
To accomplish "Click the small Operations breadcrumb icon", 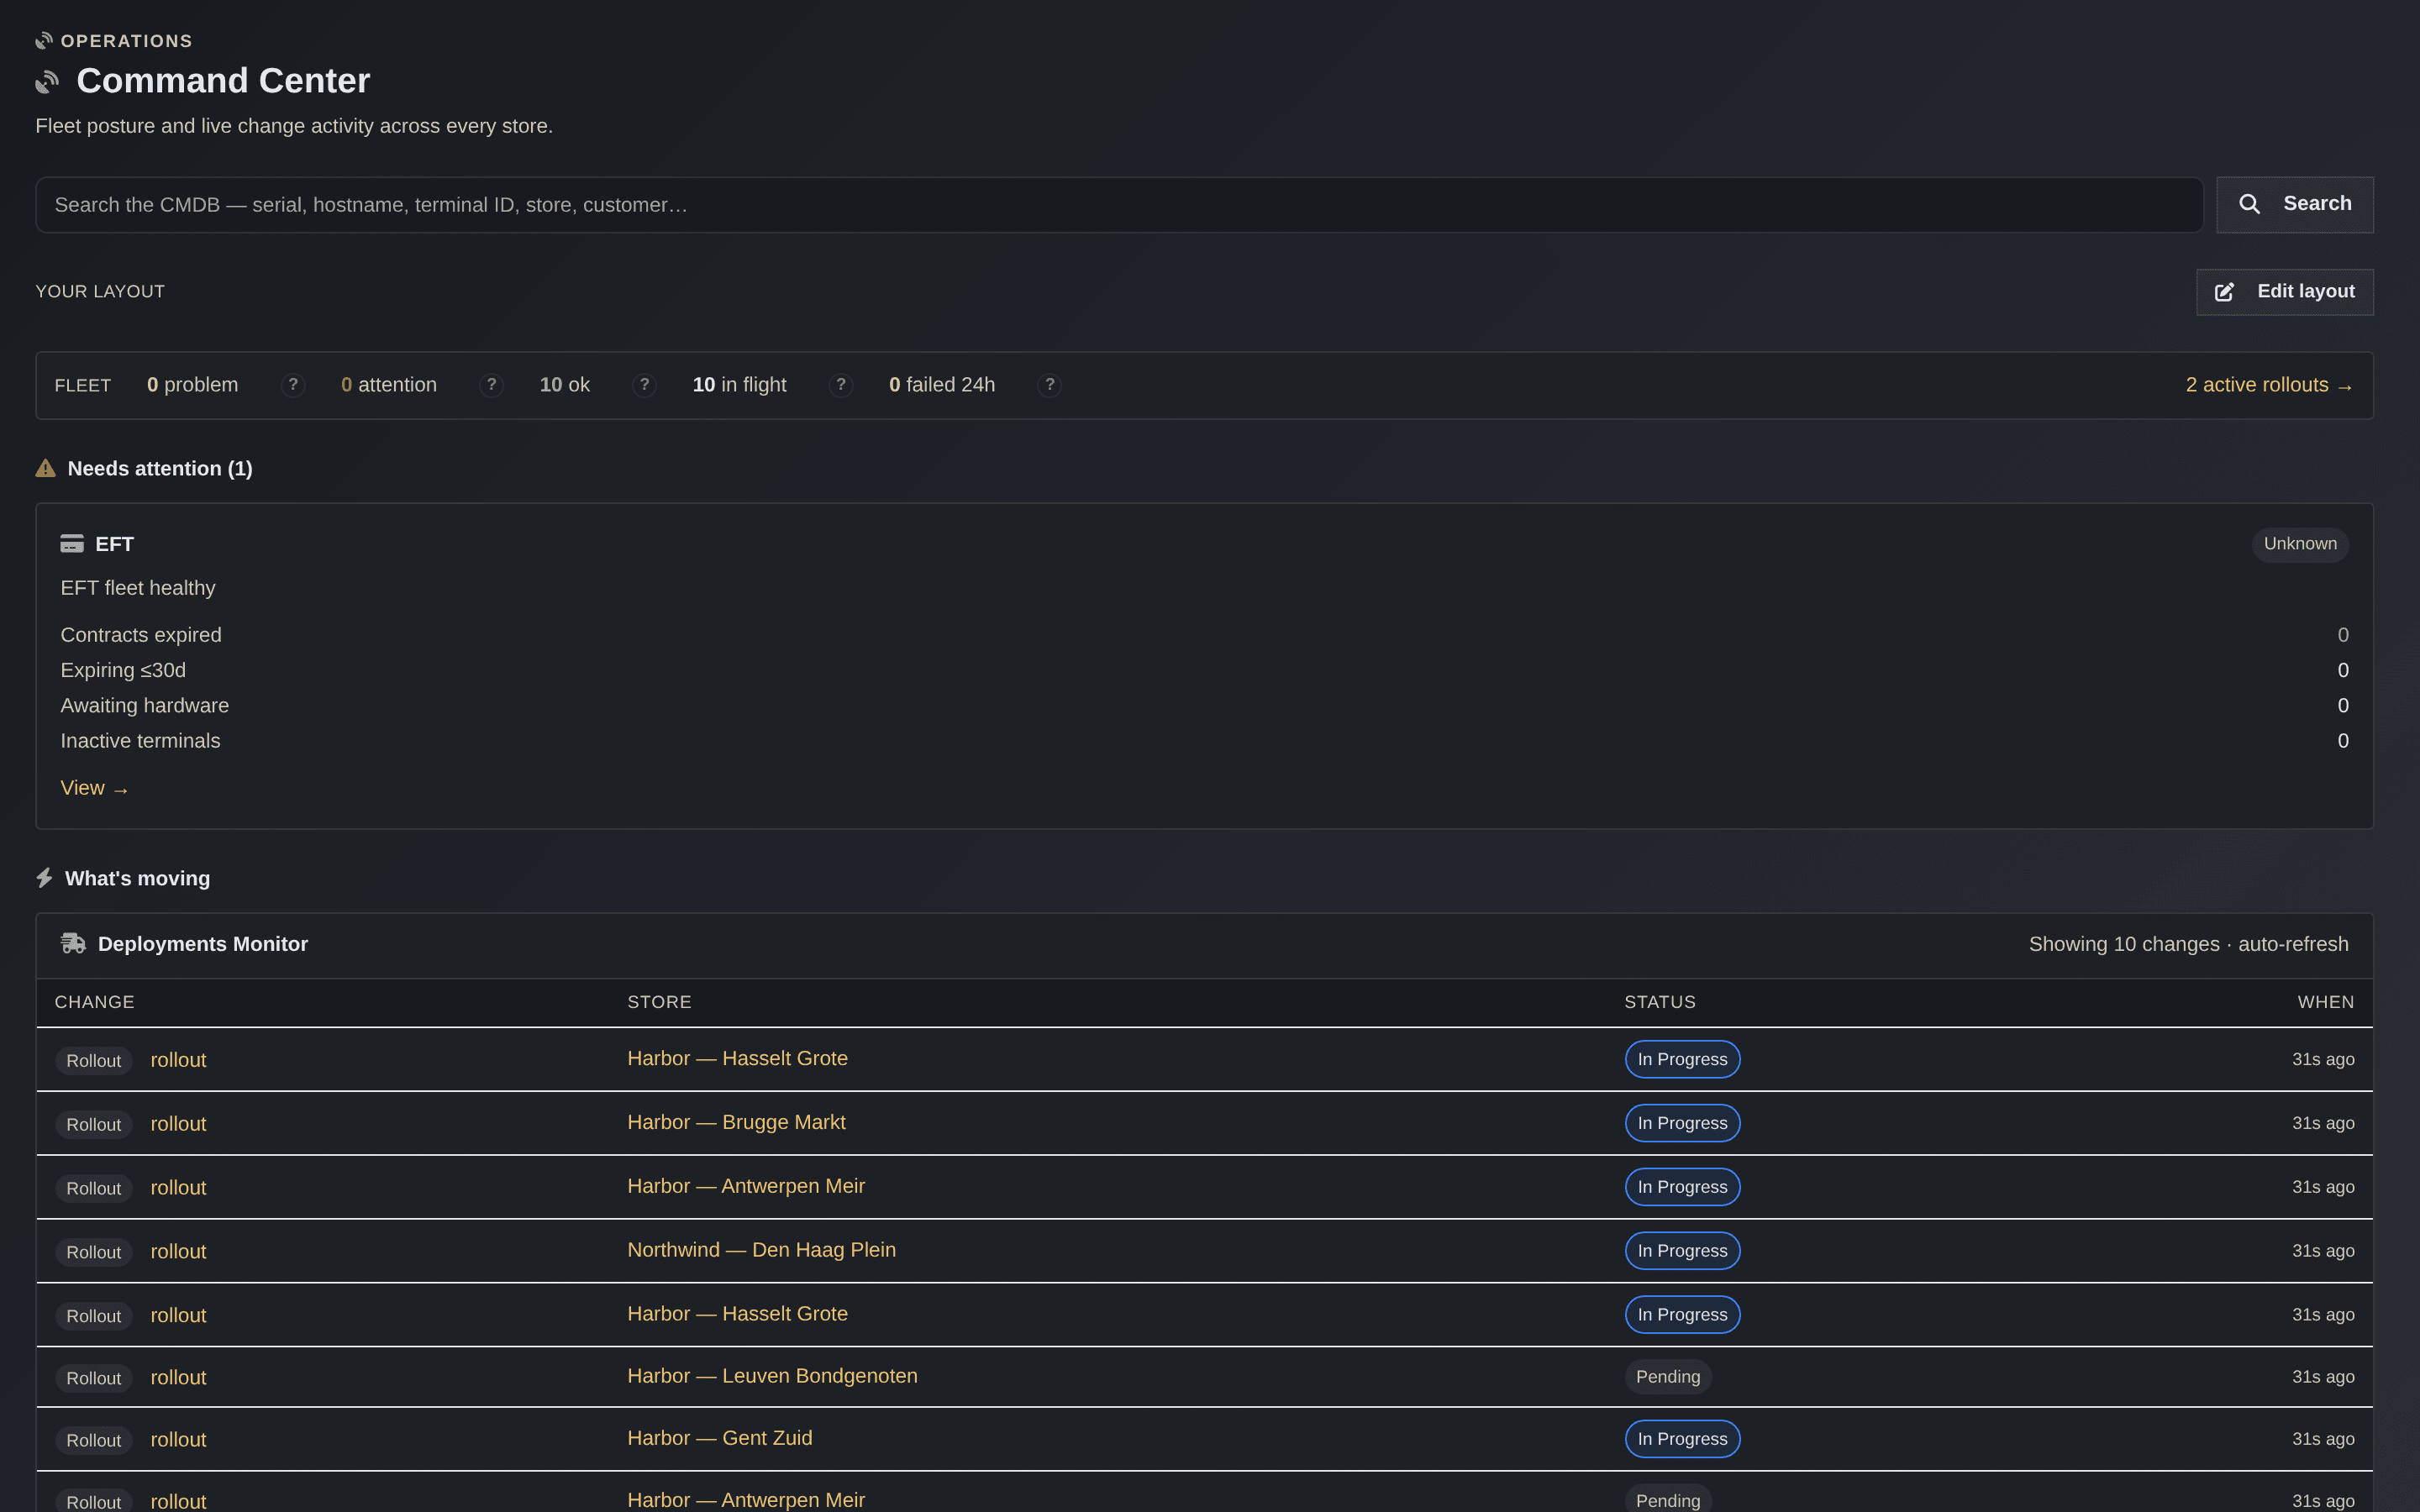I will tap(44, 41).
